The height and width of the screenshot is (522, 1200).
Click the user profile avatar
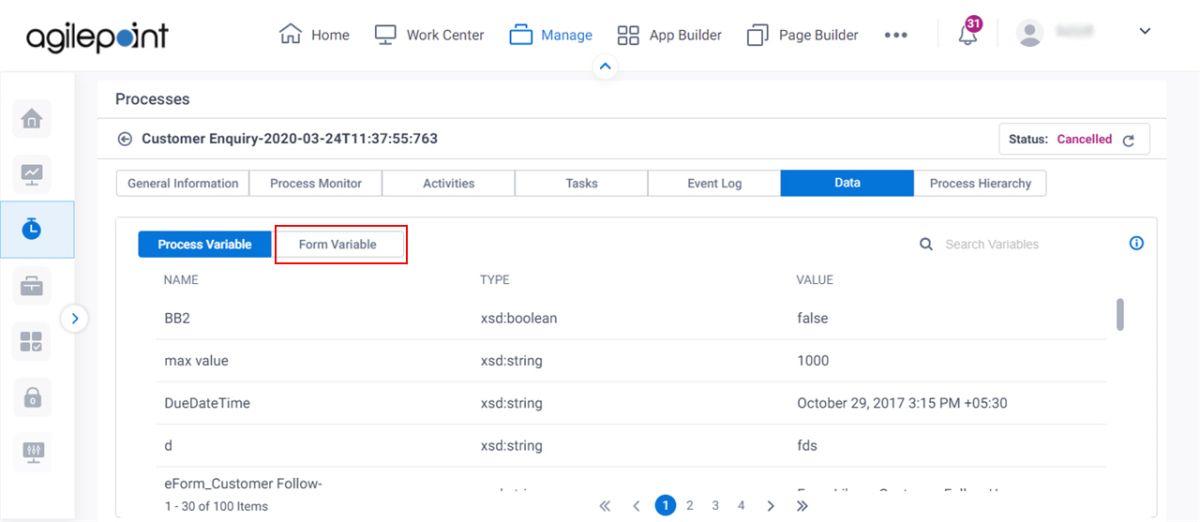point(1029,33)
